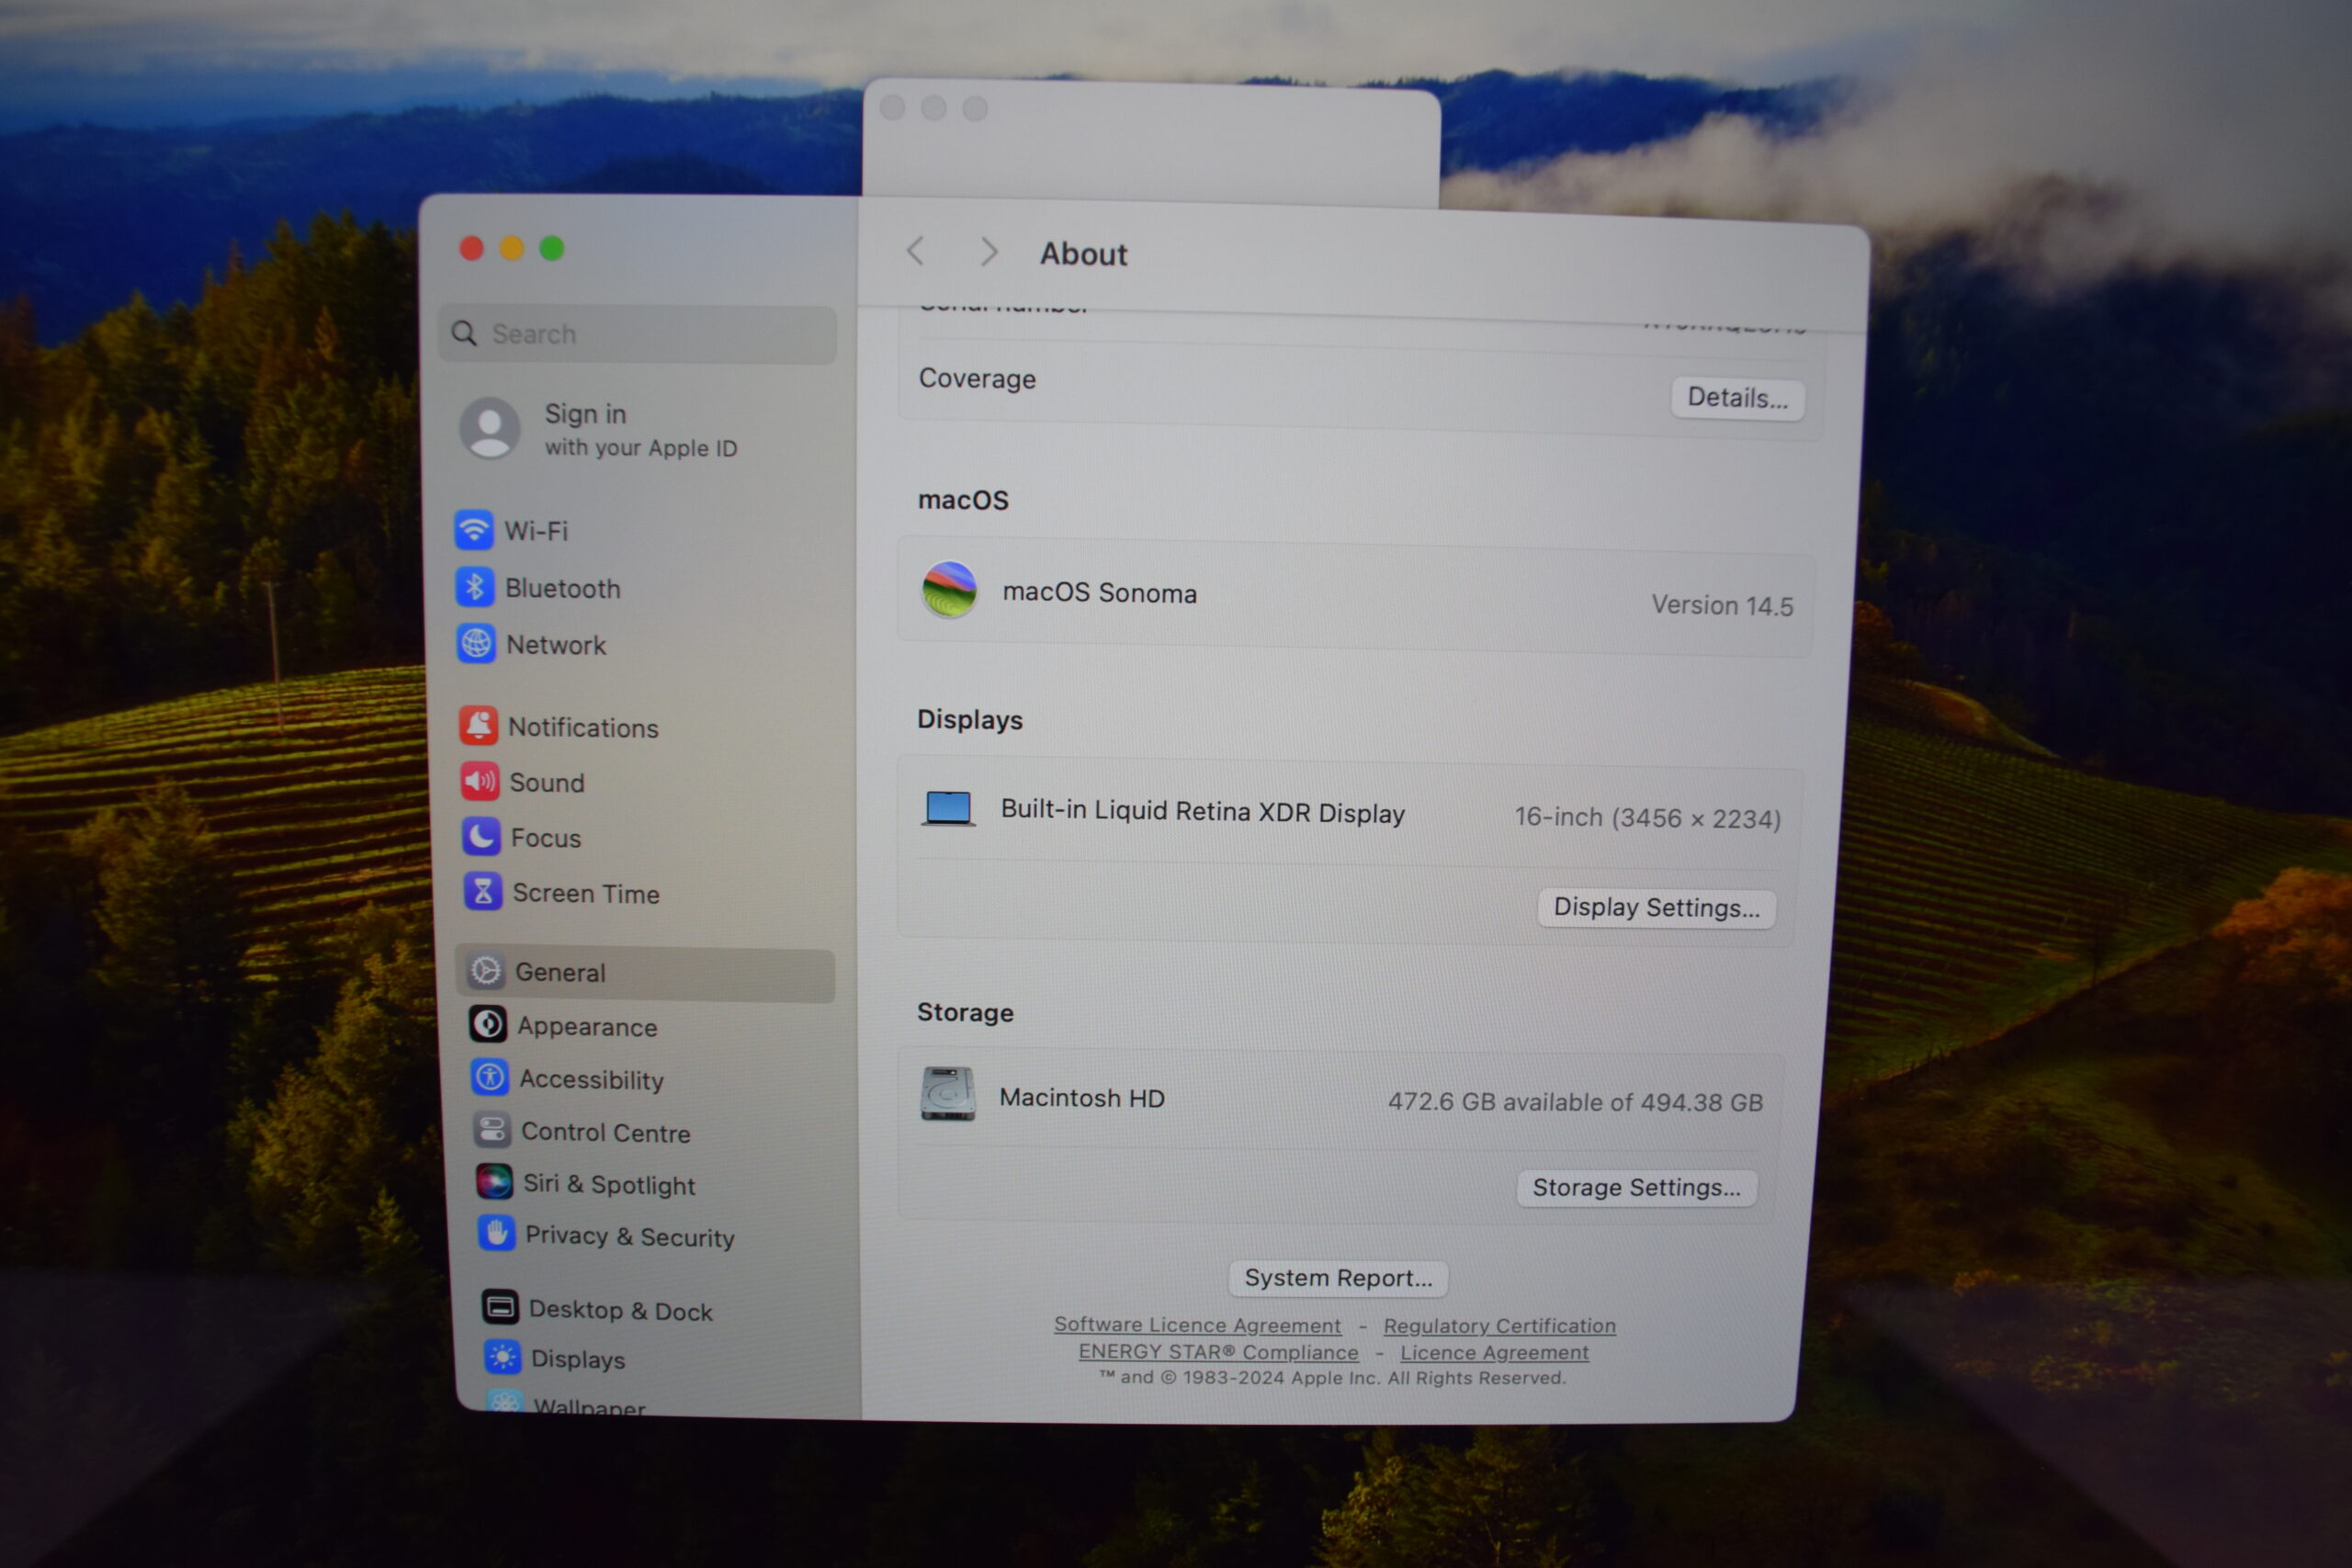2352x1568 pixels.
Task: Open Privacy & Security hand icon
Action: tap(496, 1234)
